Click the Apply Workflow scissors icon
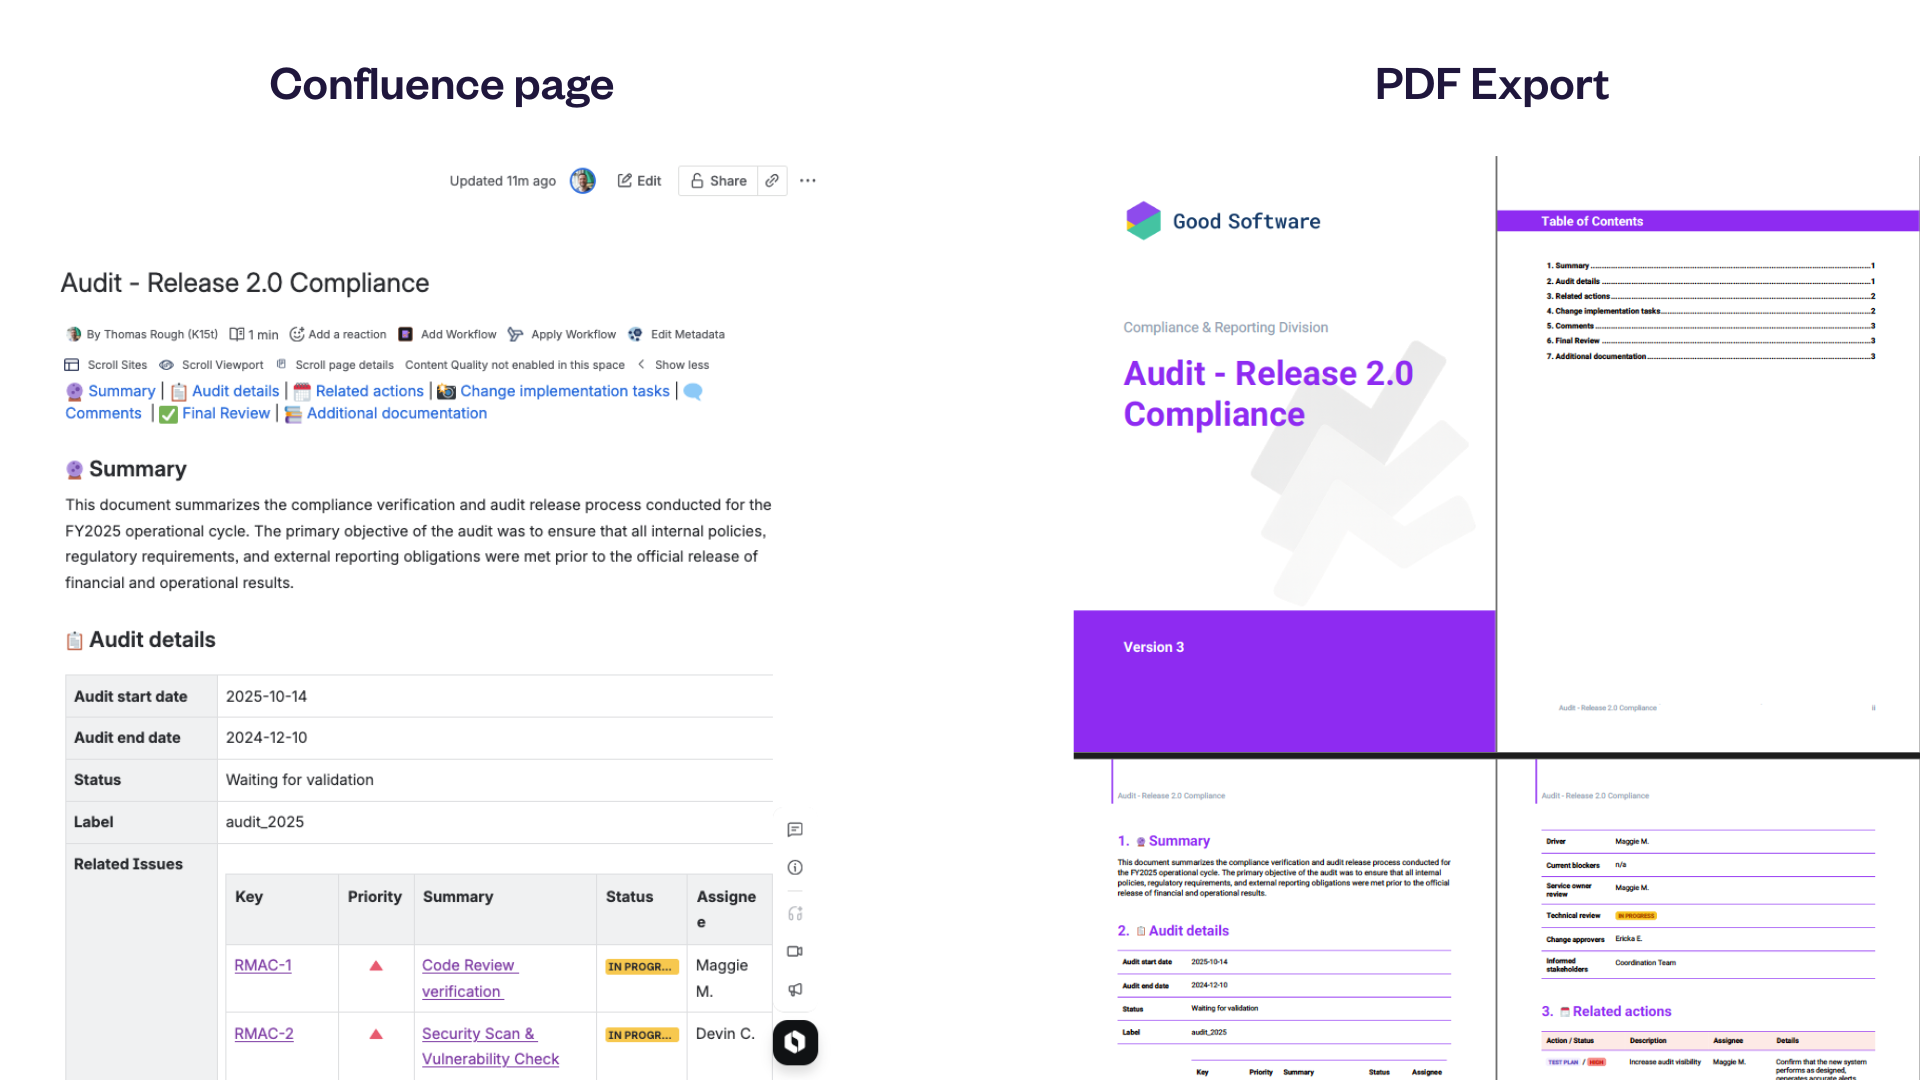The height and width of the screenshot is (1080, 1920). coord(516,334)
